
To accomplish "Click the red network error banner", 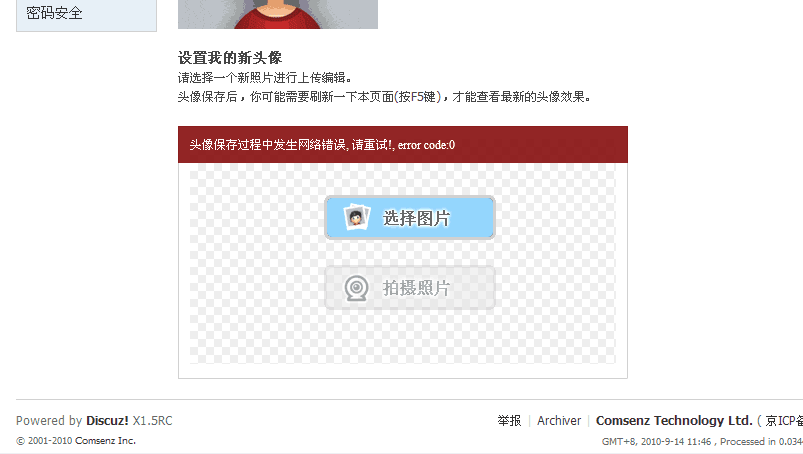I will (x=403, y=144).
